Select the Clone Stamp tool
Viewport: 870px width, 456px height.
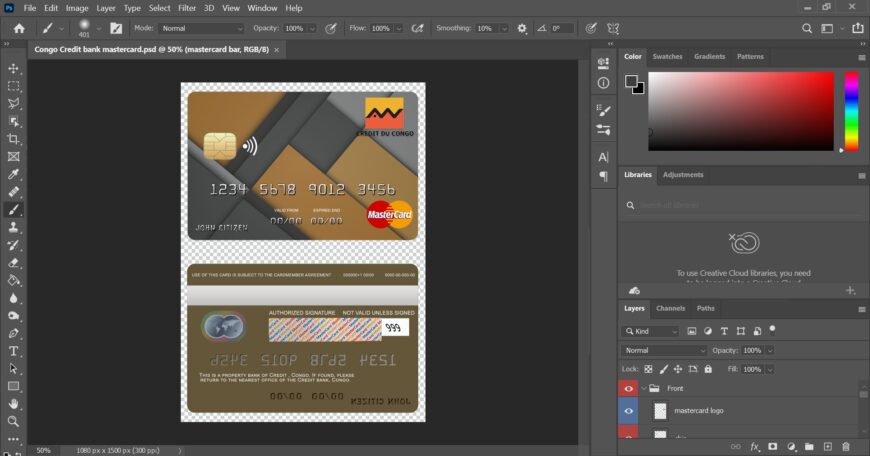click(13, 227)
